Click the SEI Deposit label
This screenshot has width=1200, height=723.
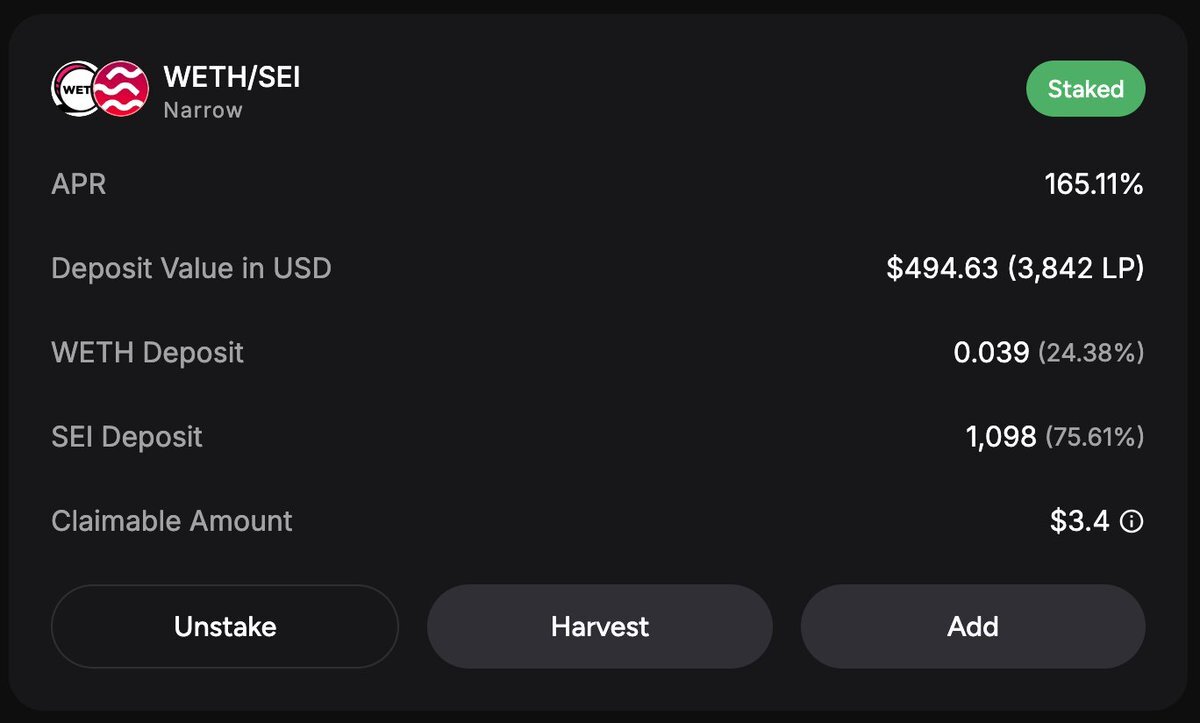[127, 437]
